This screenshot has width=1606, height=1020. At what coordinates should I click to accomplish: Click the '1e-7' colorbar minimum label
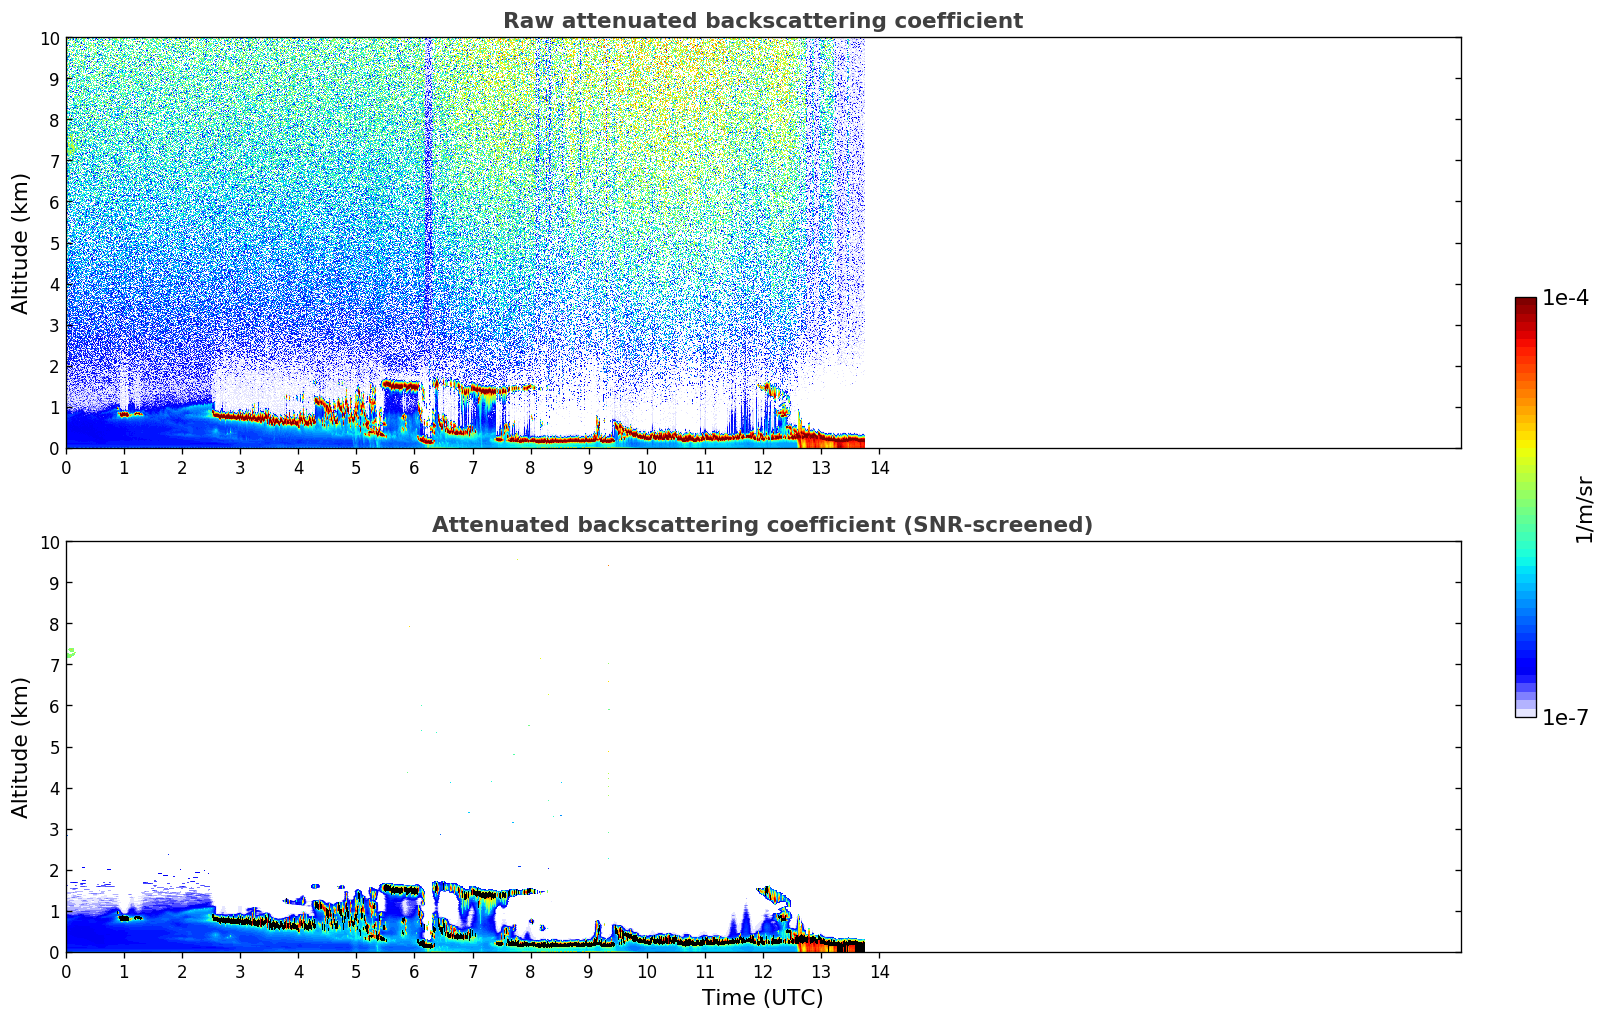[1565, 718]
